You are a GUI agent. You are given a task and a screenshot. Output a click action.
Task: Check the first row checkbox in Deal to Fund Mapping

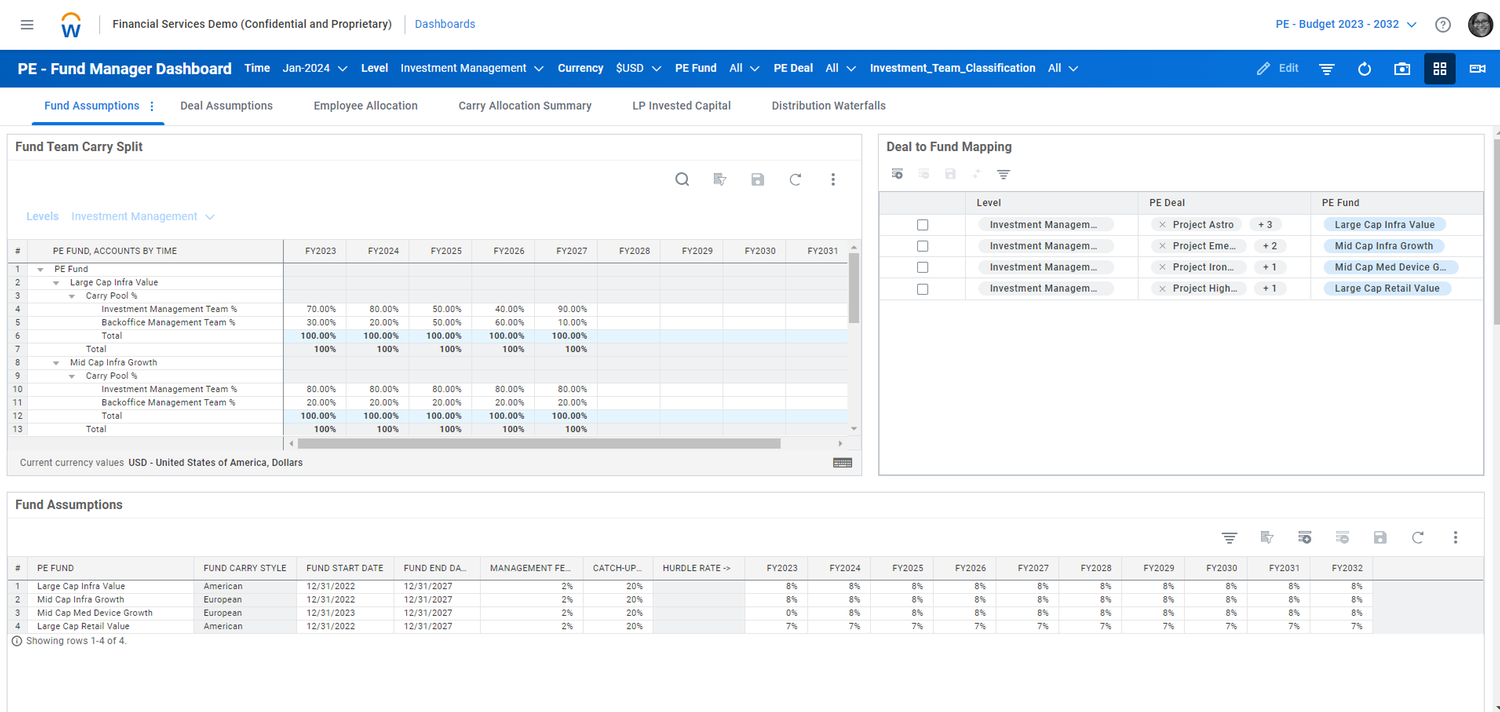pos(922,224)
